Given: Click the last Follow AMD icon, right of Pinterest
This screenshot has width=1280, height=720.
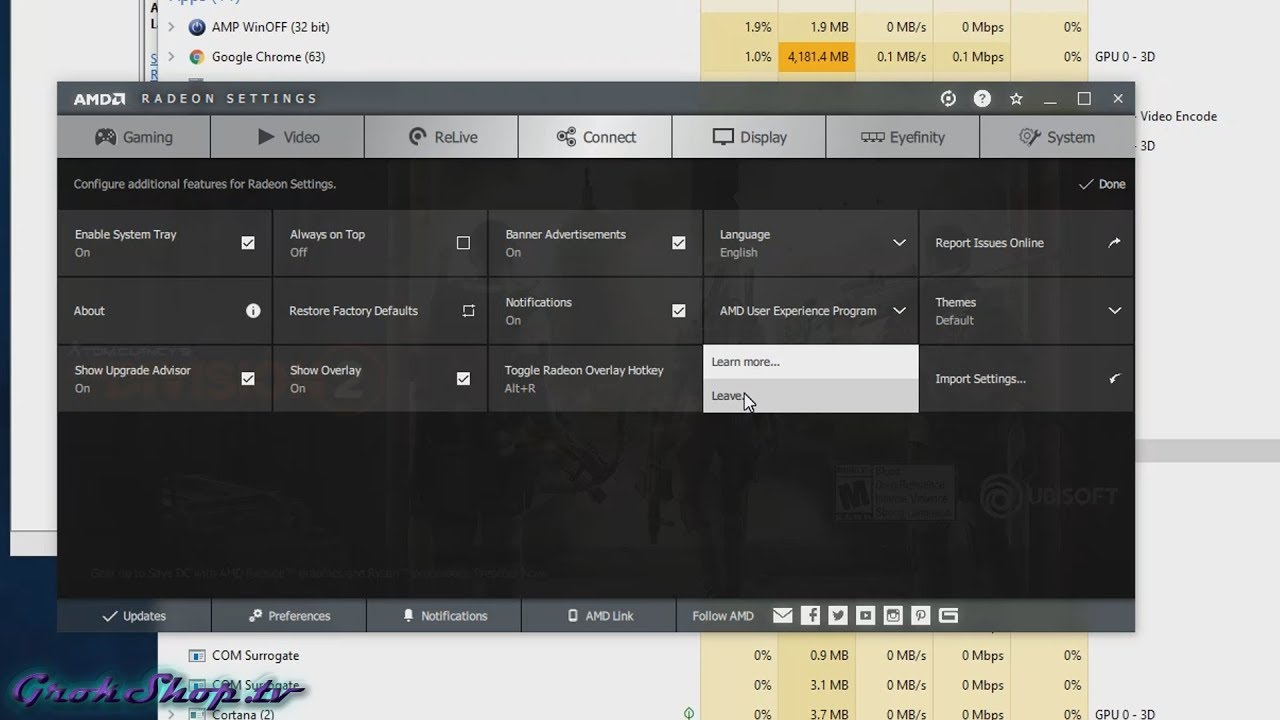Looking at the screenshot, I should click(x=949, y=616).
